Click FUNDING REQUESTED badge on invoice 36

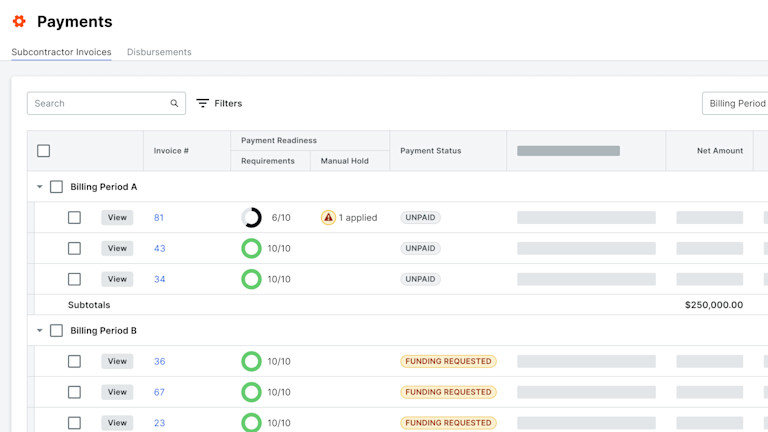point(448,361)
